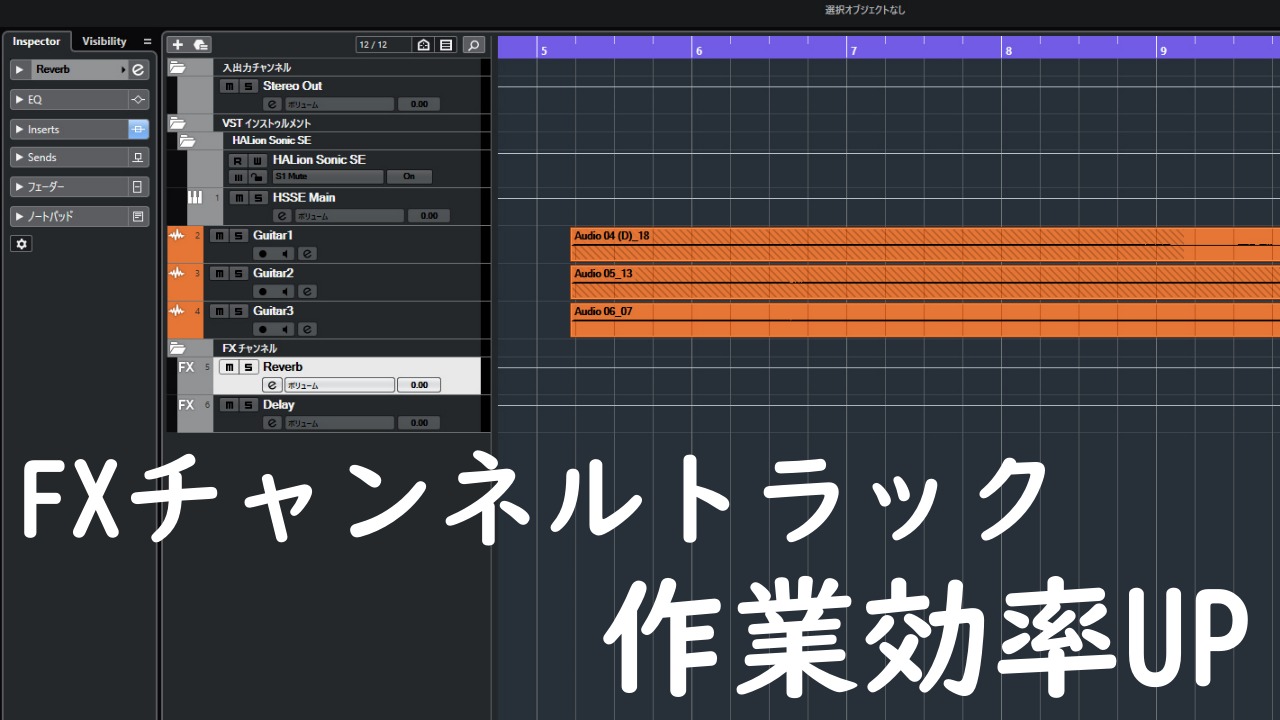Enable Monitor speaker icon on Guitar2

(x=285, y=292)
